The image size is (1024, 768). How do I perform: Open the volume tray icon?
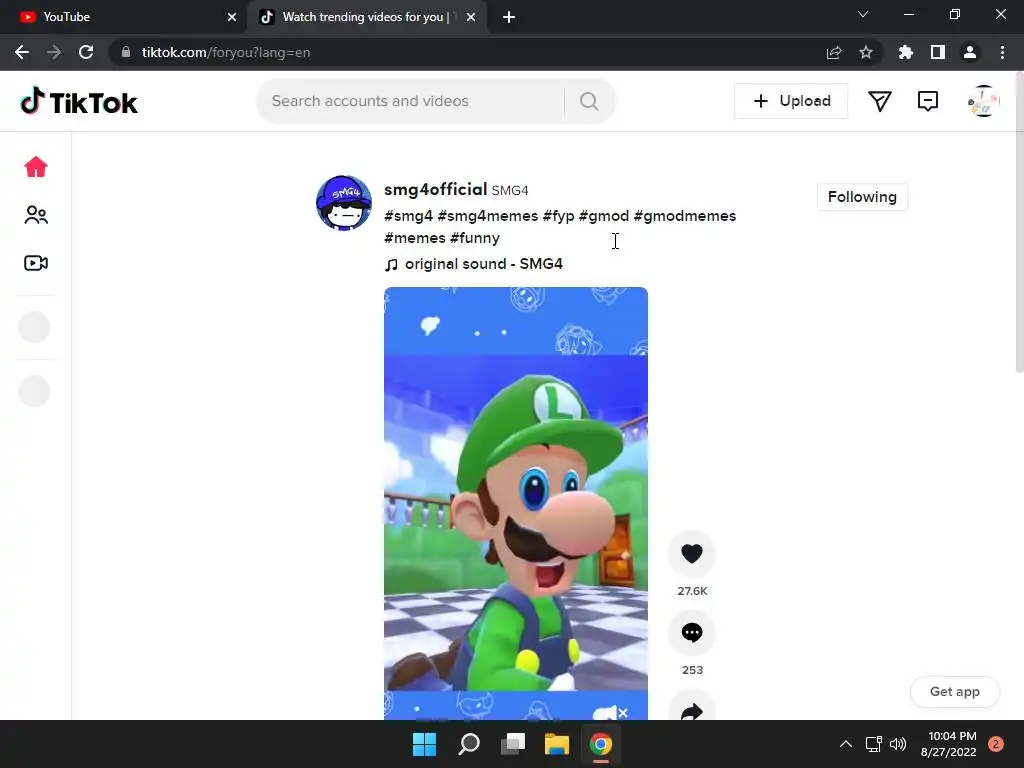pos(898,744)
